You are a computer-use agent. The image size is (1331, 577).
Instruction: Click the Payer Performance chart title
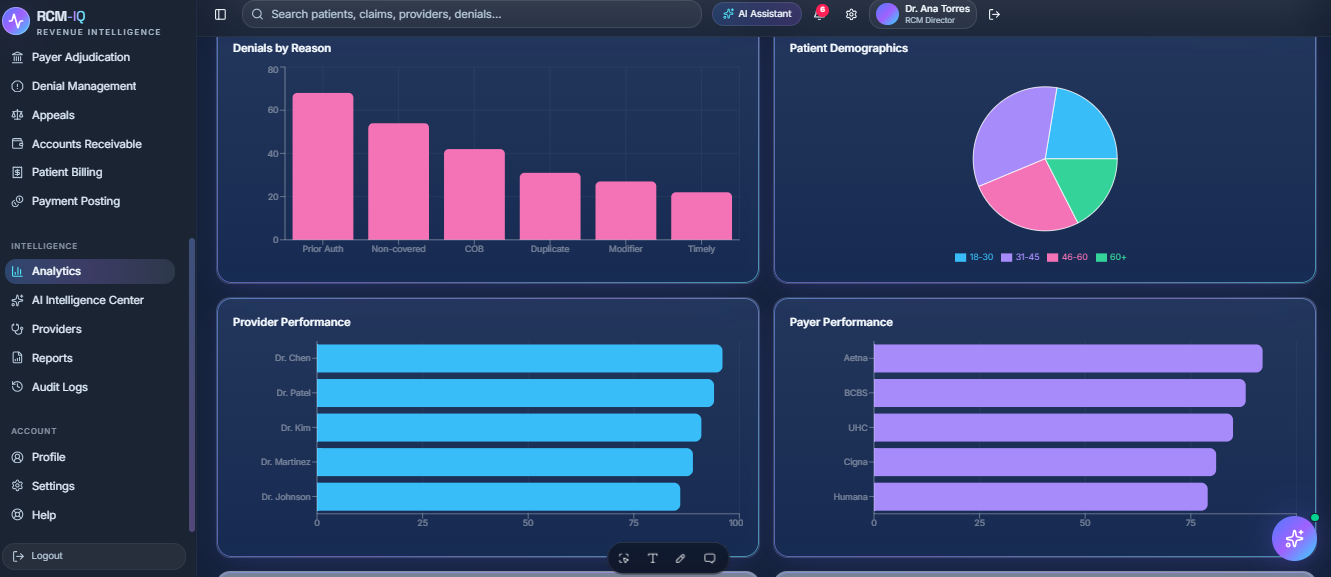(x=841, y=322)
